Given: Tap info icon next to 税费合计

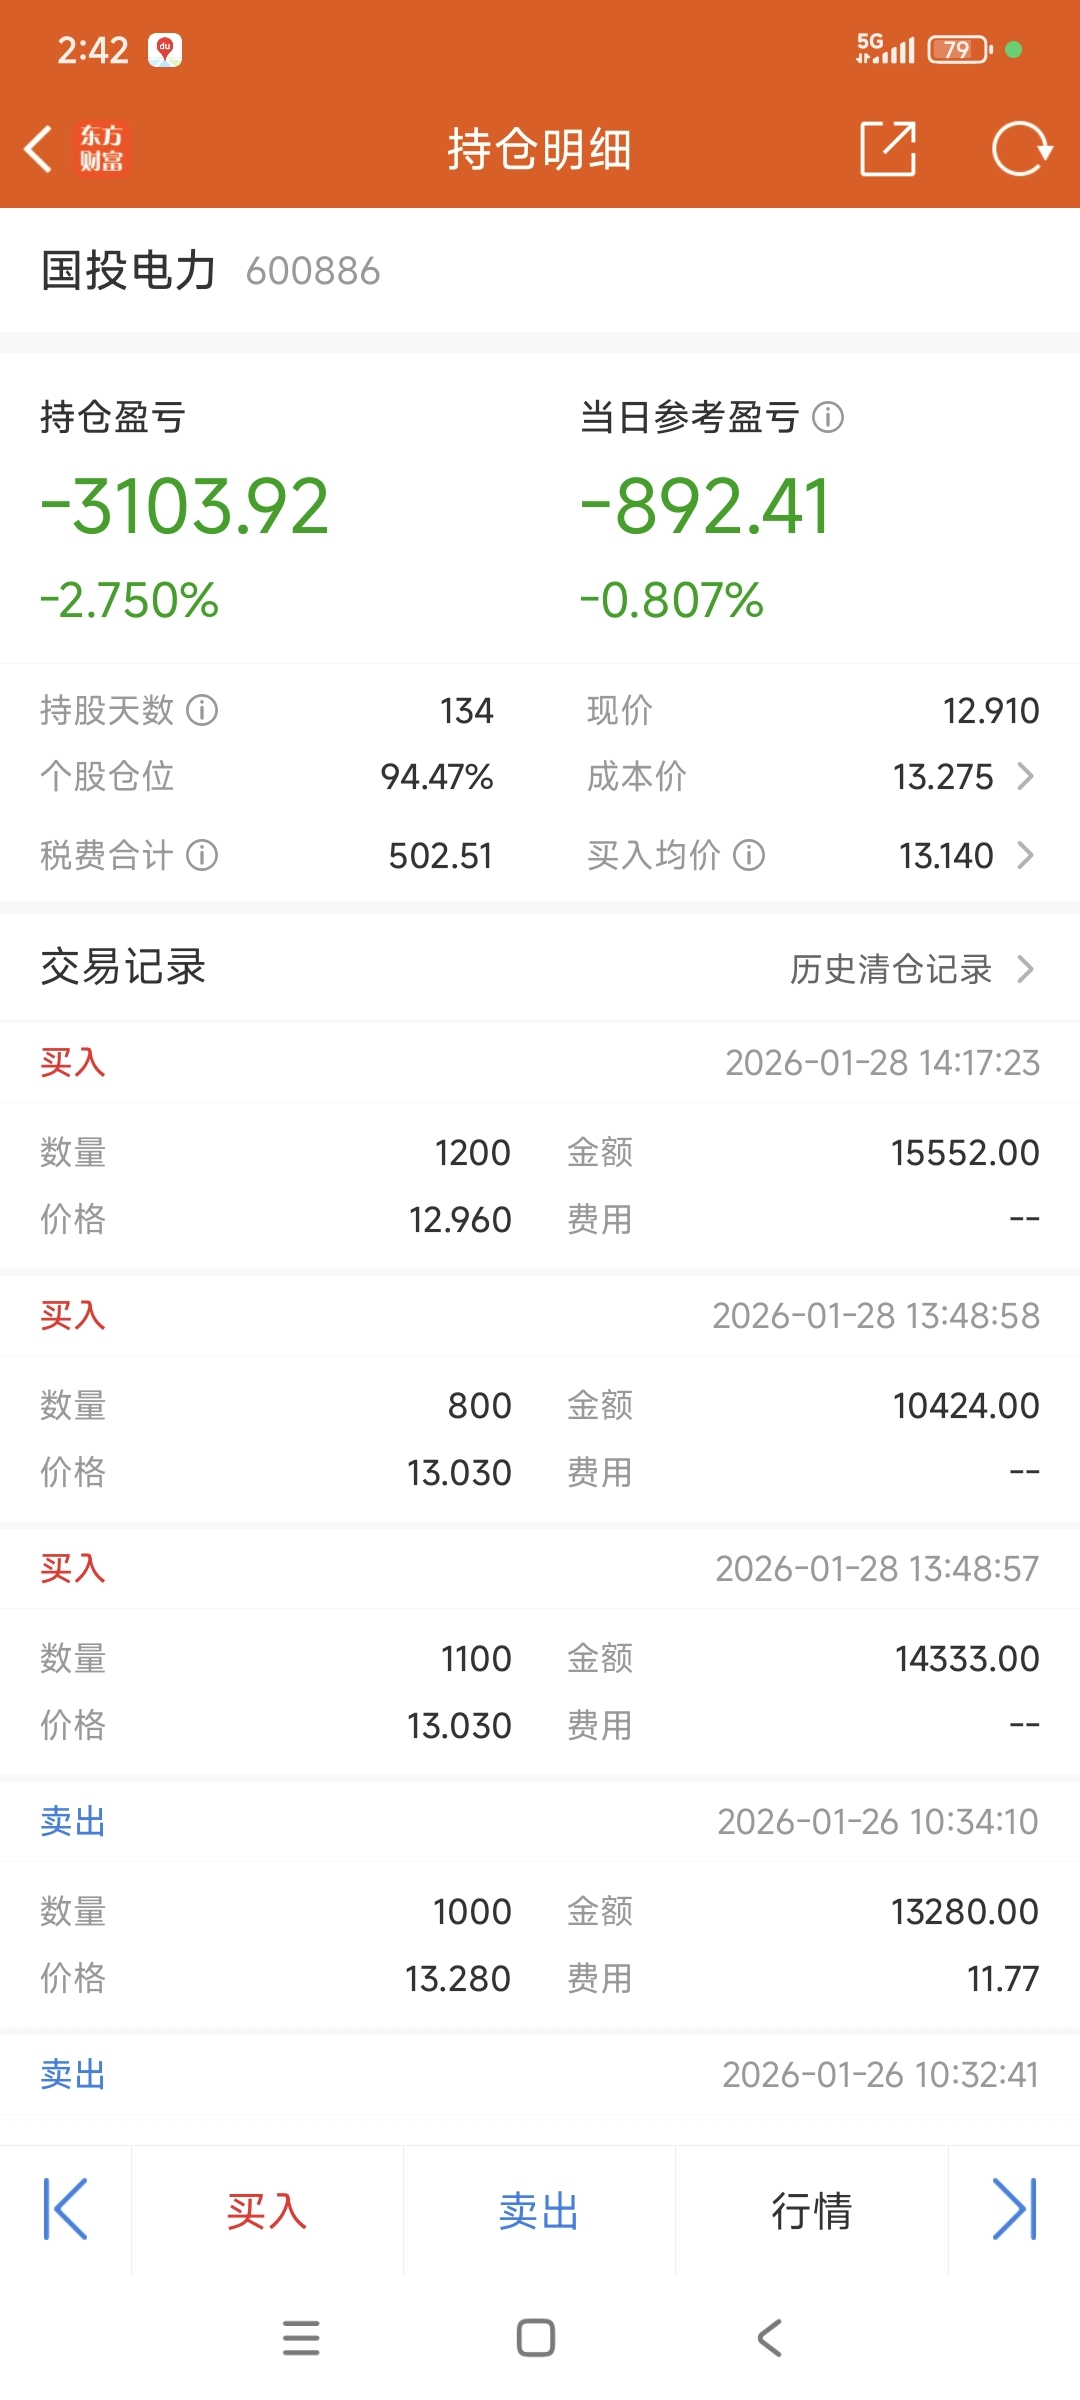Looking at the screenshot, I should [202, 856].
